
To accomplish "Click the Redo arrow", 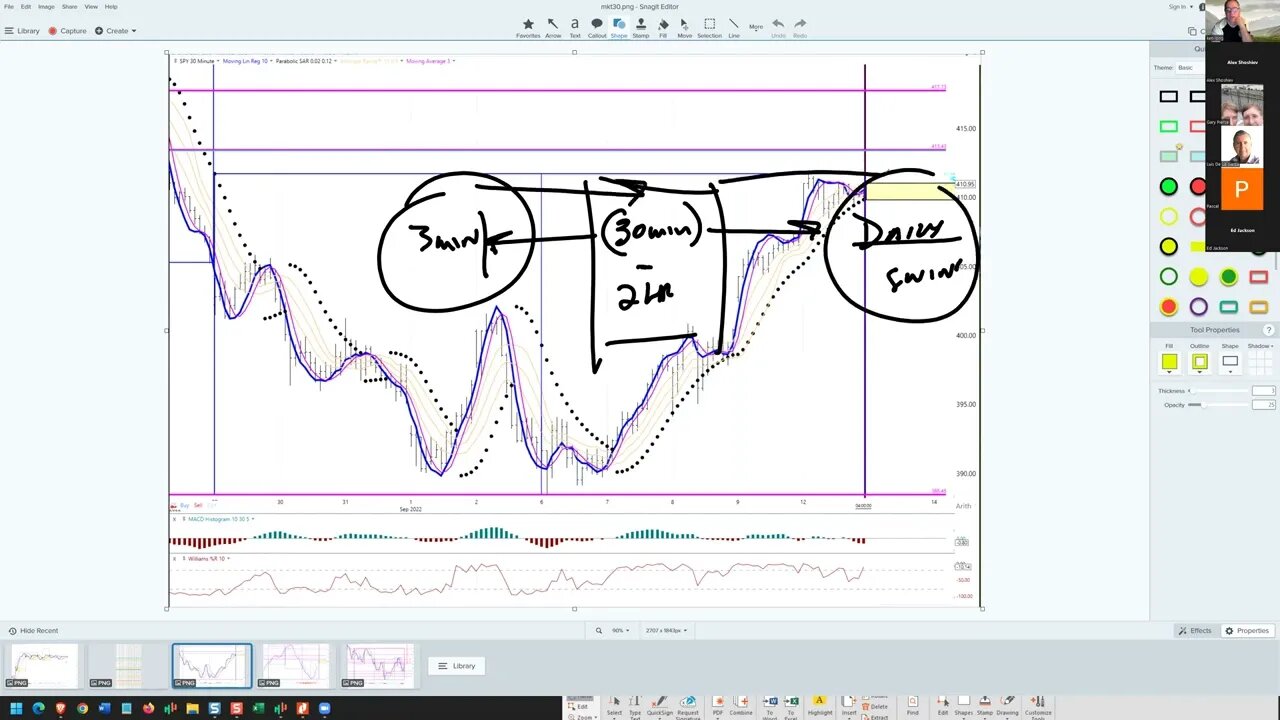I will 800,28.
